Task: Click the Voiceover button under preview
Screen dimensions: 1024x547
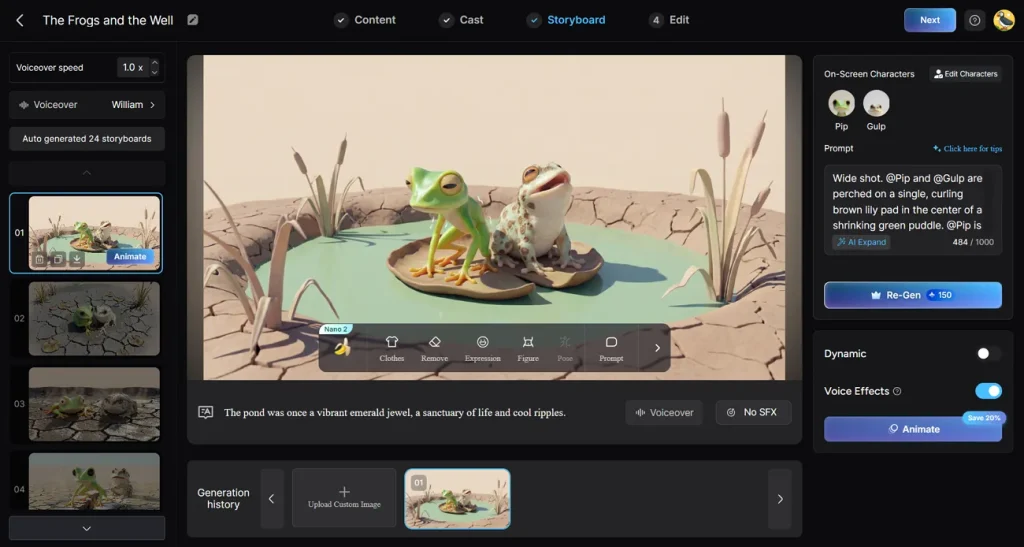Action: click(664, 413)
